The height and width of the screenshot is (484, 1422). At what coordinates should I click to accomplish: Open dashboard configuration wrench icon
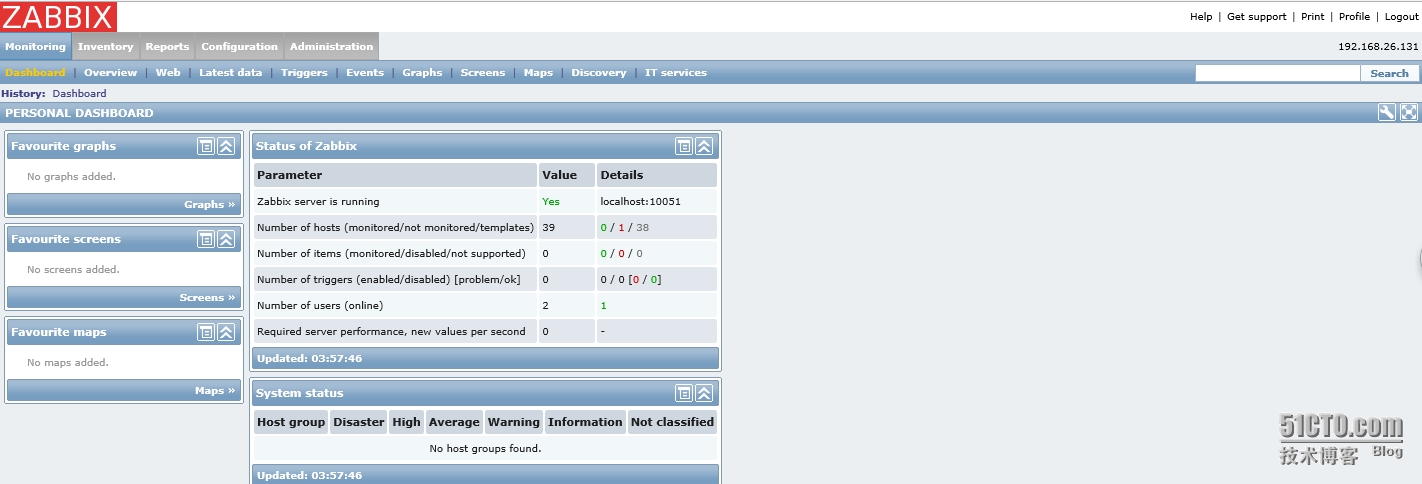coord(1386,112)
